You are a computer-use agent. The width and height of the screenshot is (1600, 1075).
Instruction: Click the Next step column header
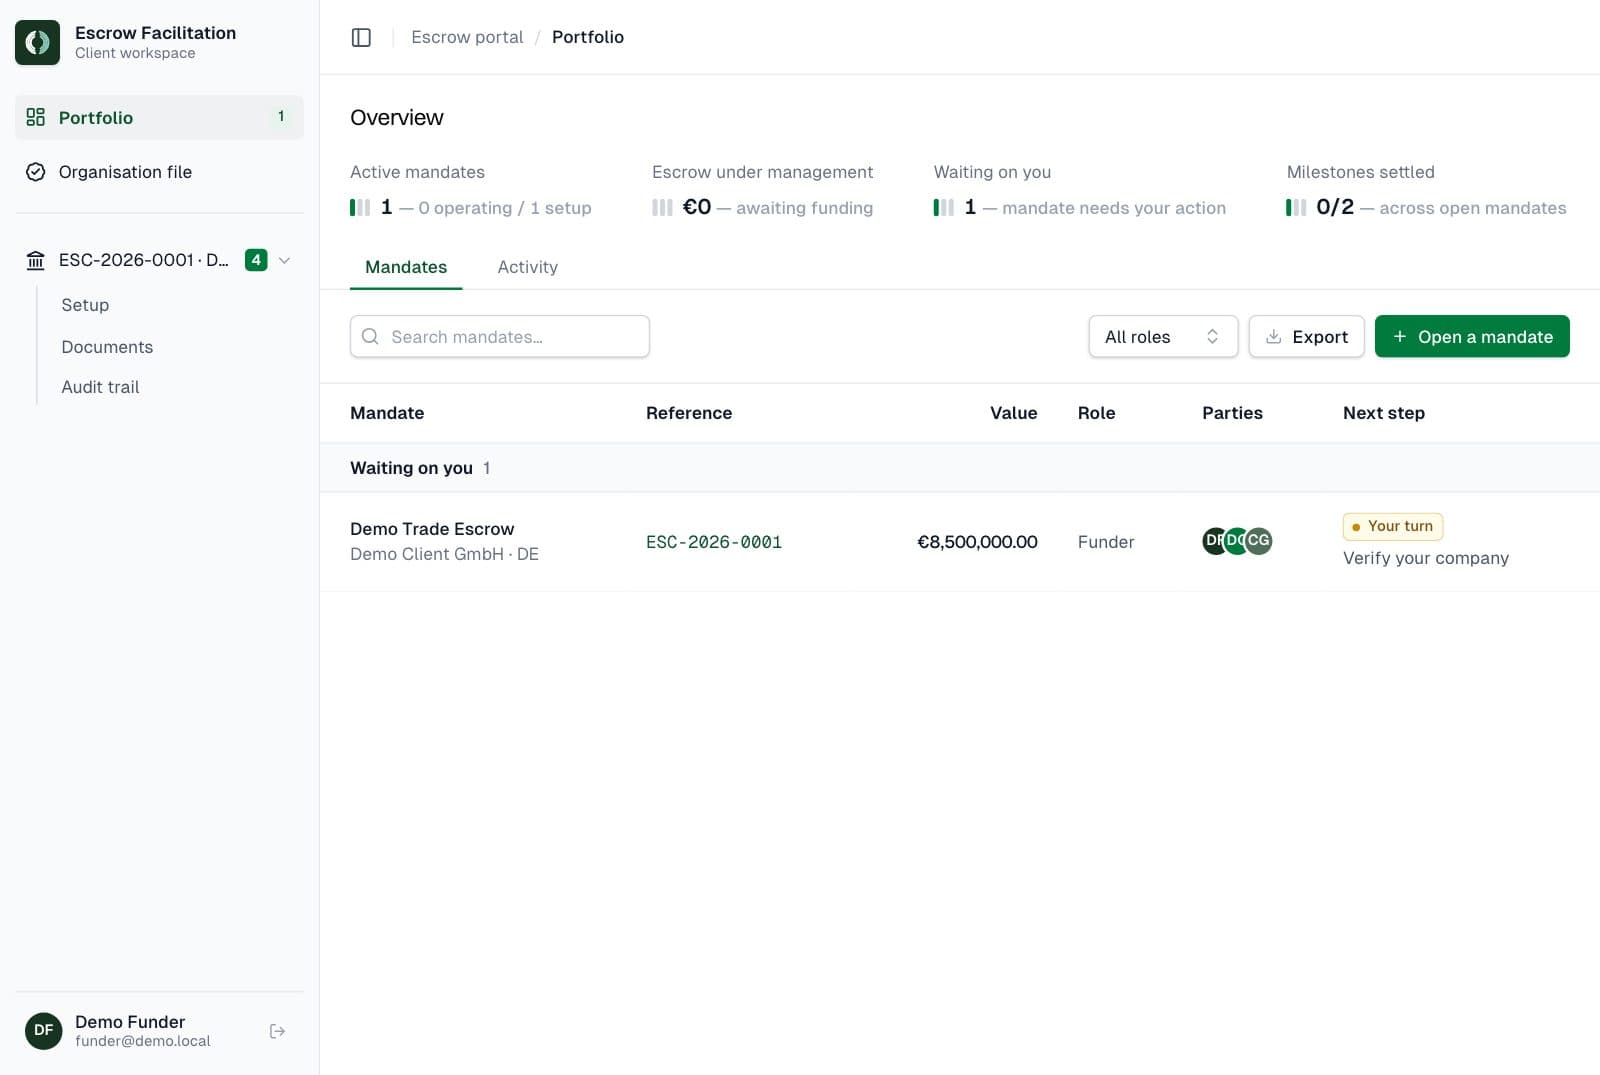(x=1384, y=413)
